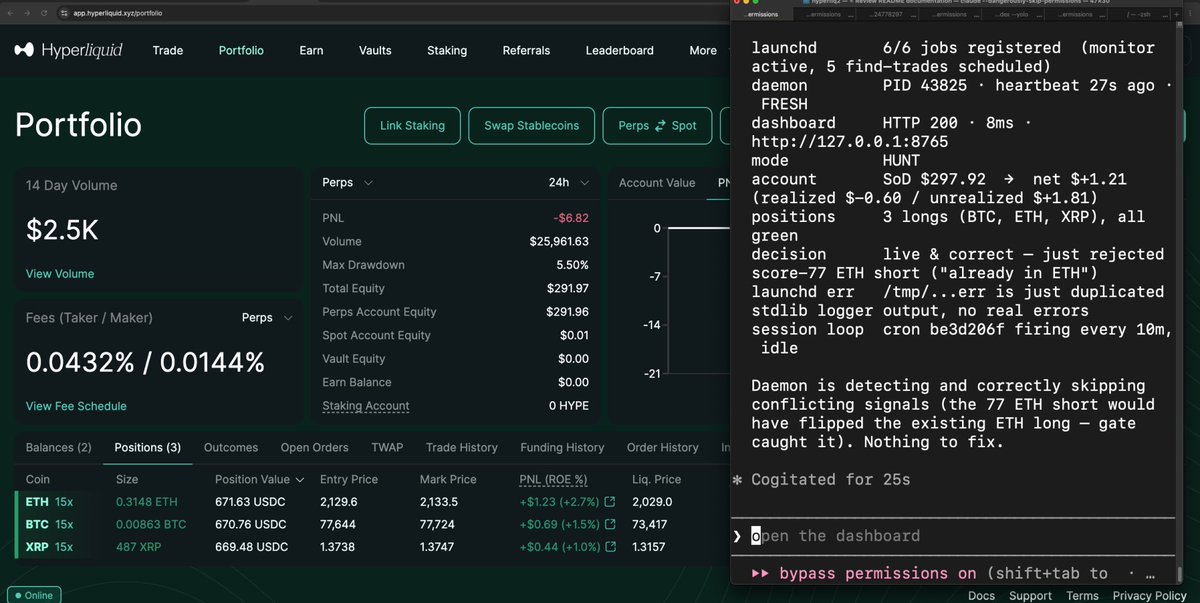Click the PNL (ROE %) column header
The width and height of the screenshot is (1200, 603).
click(553, 479)
